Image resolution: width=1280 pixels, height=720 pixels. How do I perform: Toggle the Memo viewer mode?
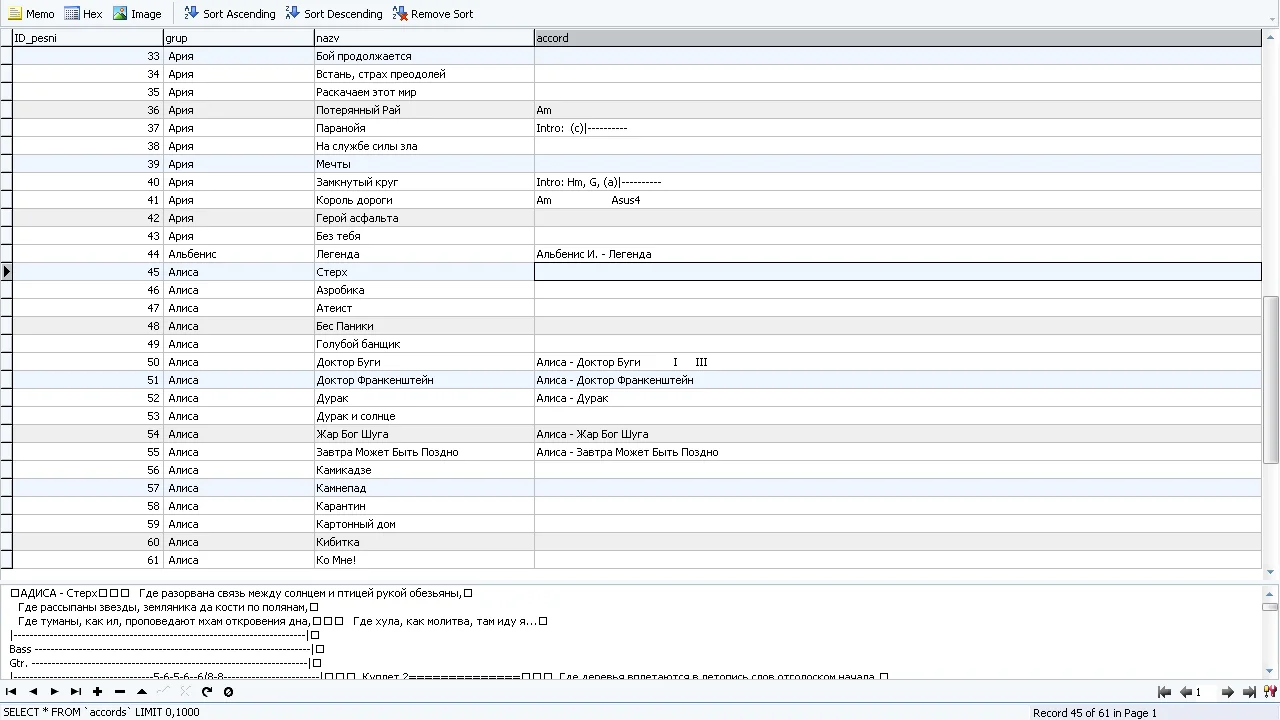tap(32, 13)
